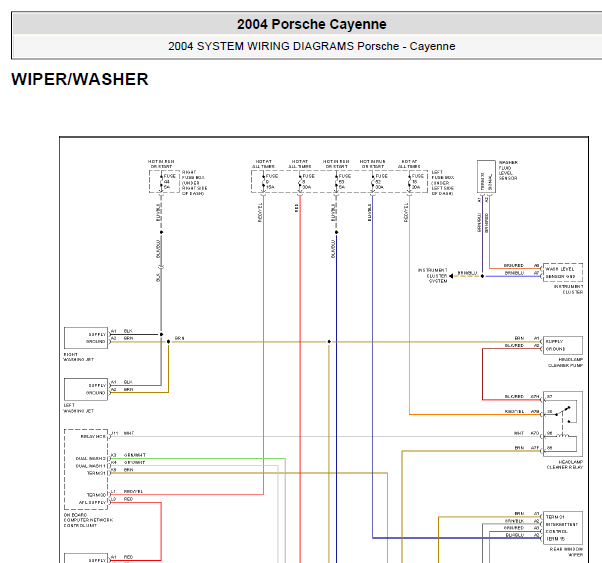Click SIGNAL terminal in washer fluid level sensor
The image size is (602, 563).
pos(490,182)
